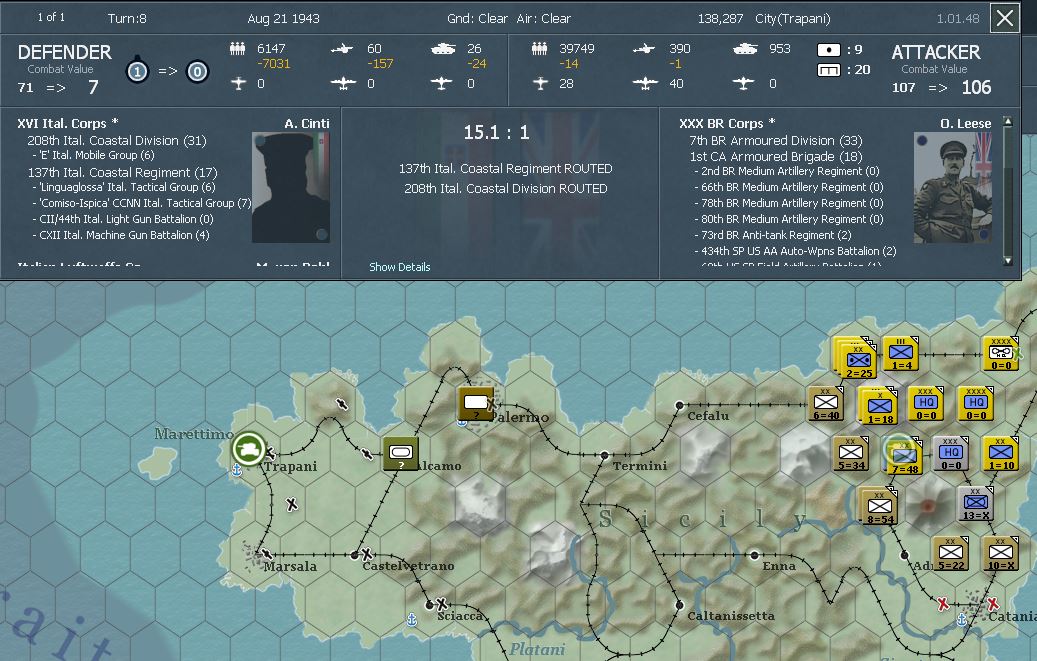Click the '15.1 : 1' odds ratio

click(496, 132)
